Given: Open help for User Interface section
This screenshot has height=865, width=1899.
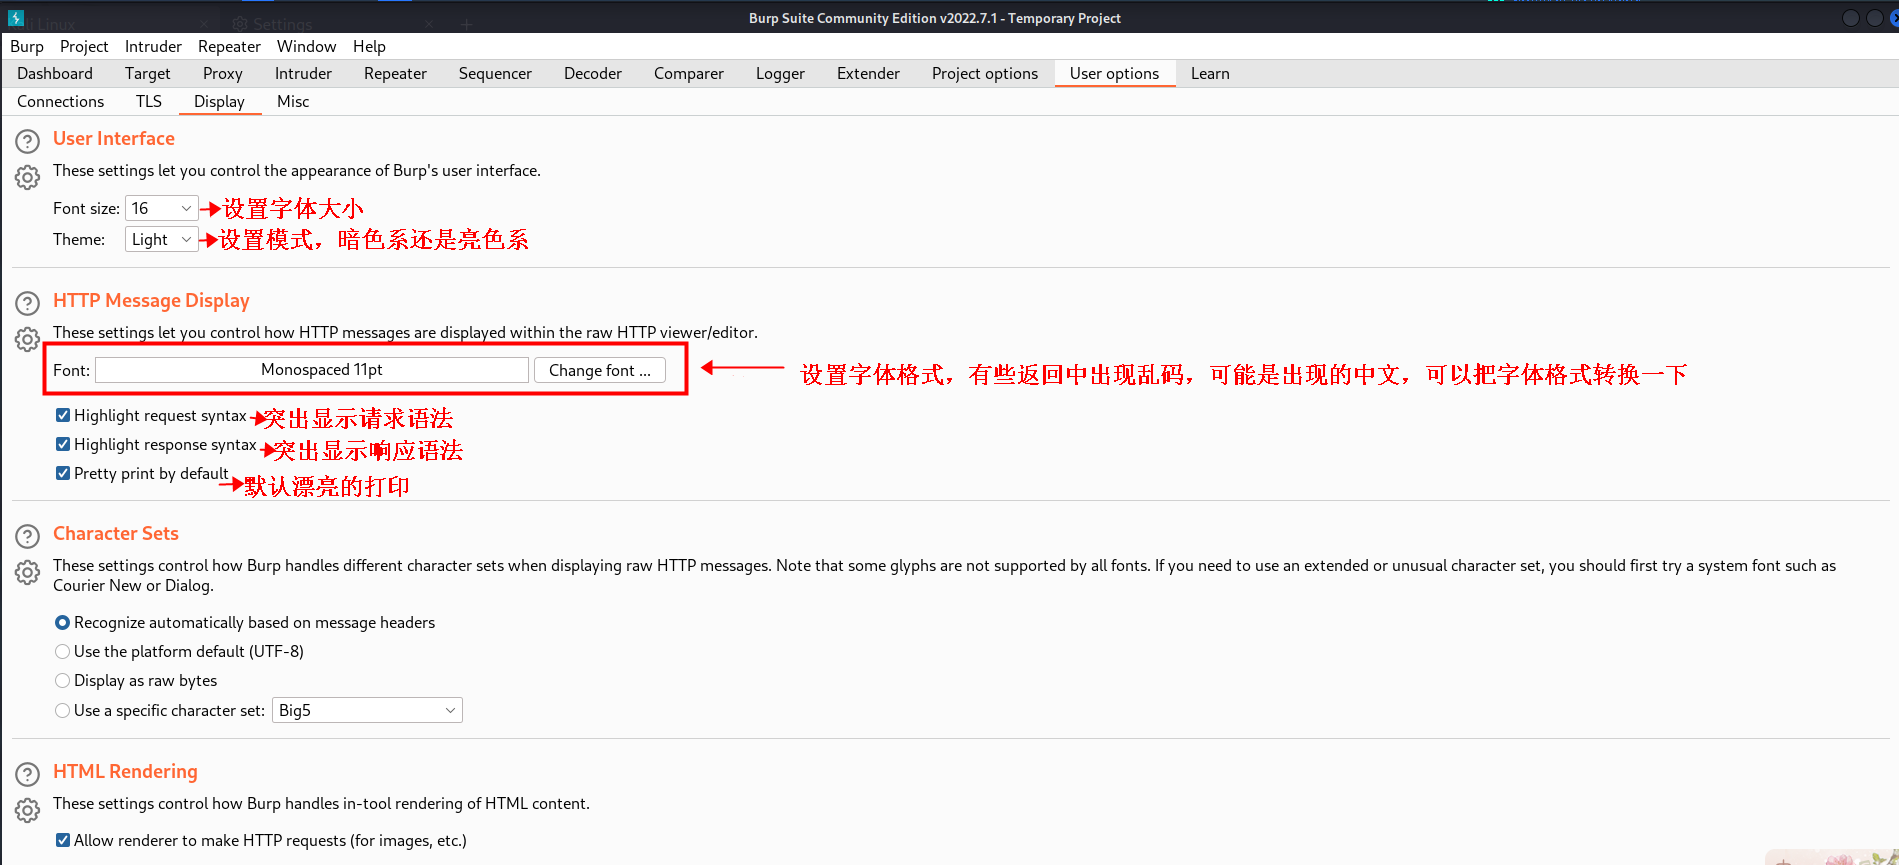Looking at the screenshot, I should [x=27, y=141].
